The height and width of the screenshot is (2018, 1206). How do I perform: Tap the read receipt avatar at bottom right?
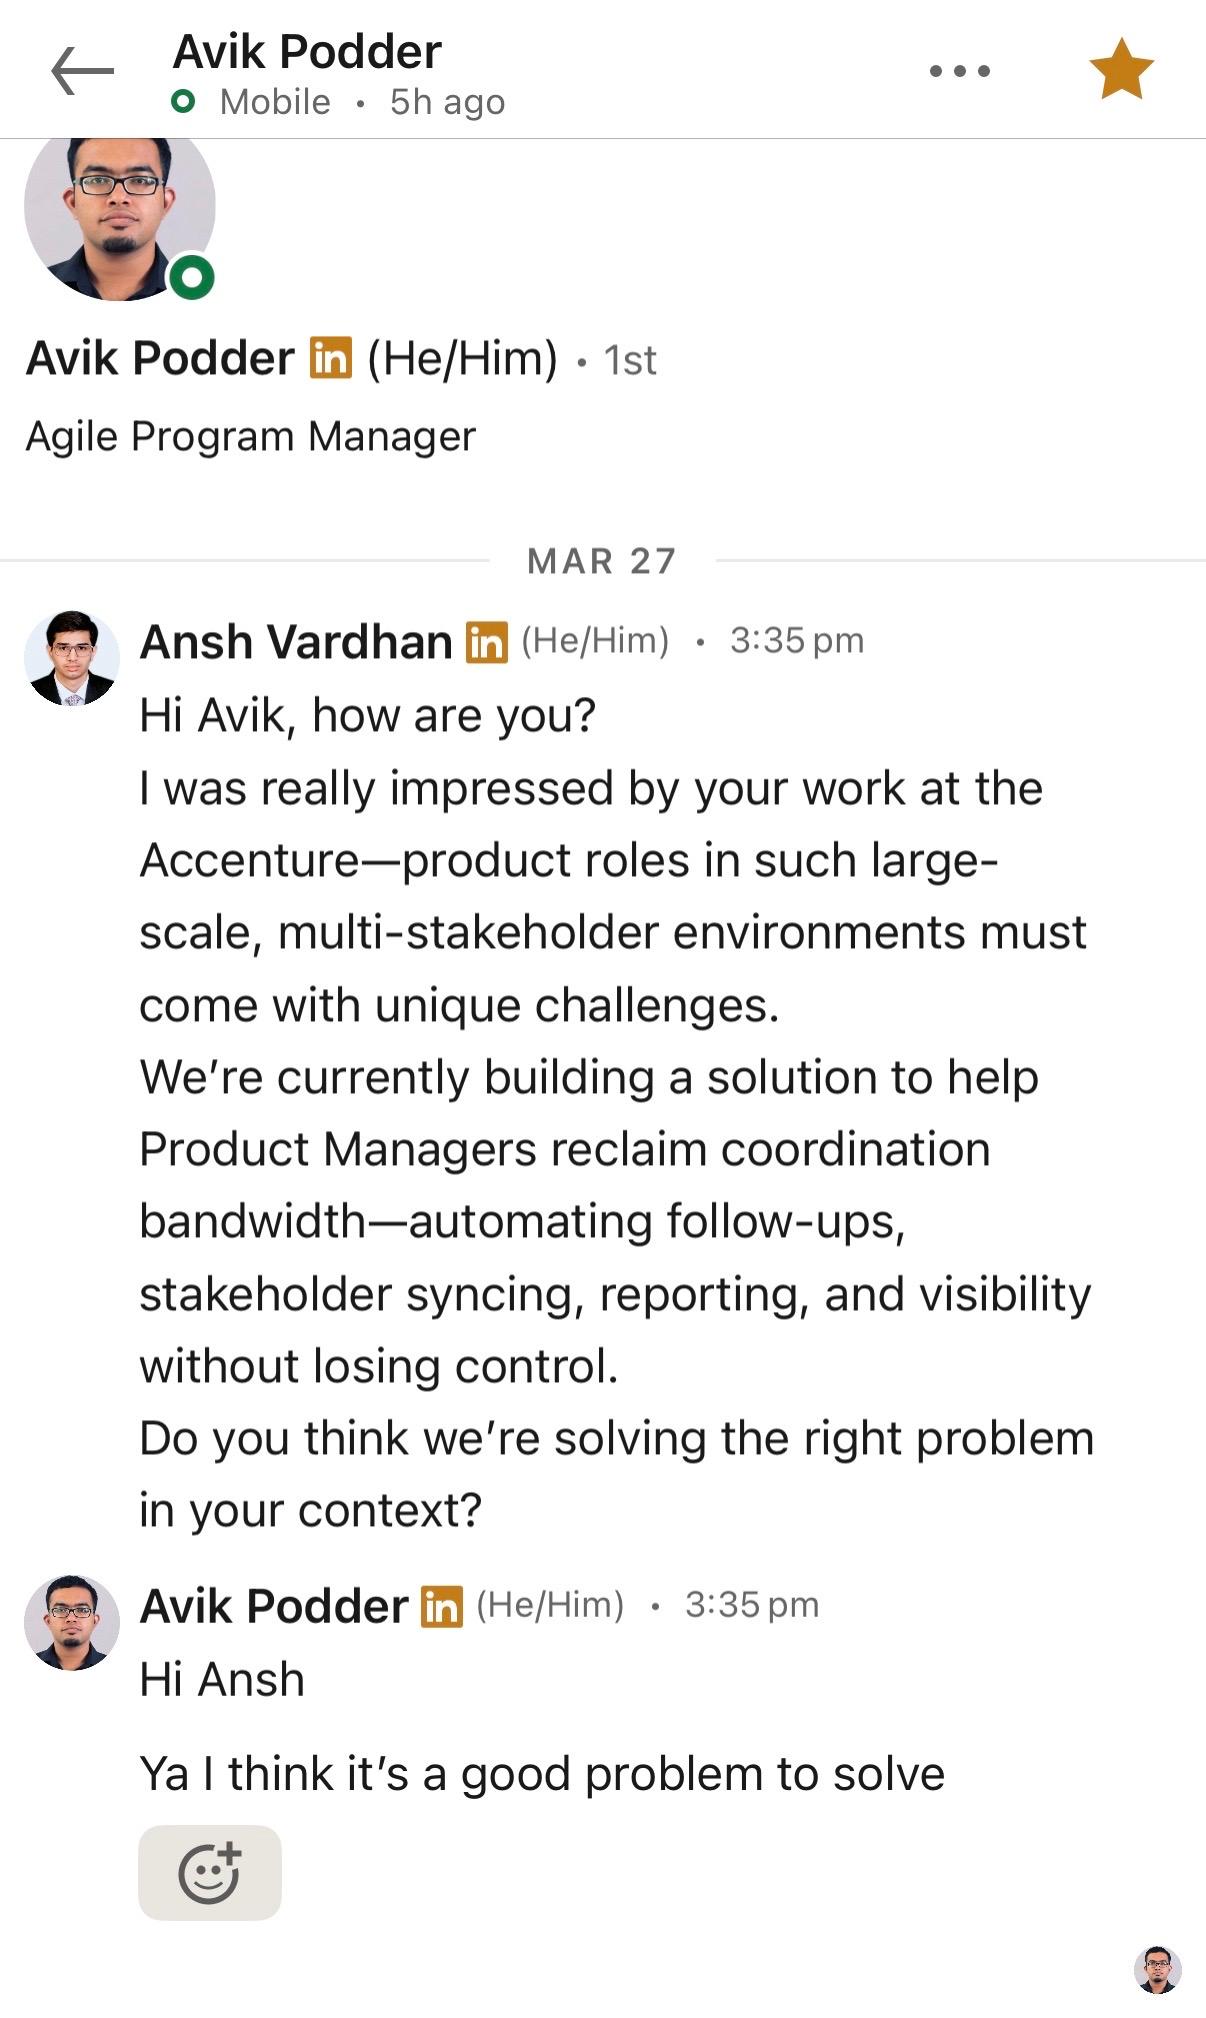coord(1157,1970)
